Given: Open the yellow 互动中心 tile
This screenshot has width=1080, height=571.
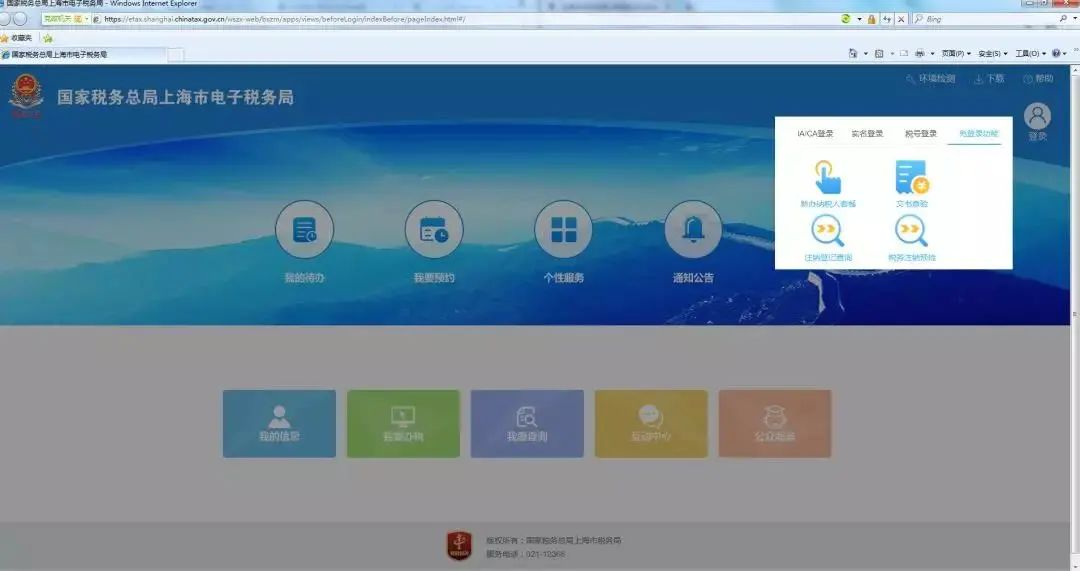Looking at the screenshot, I should coord(651,424).
